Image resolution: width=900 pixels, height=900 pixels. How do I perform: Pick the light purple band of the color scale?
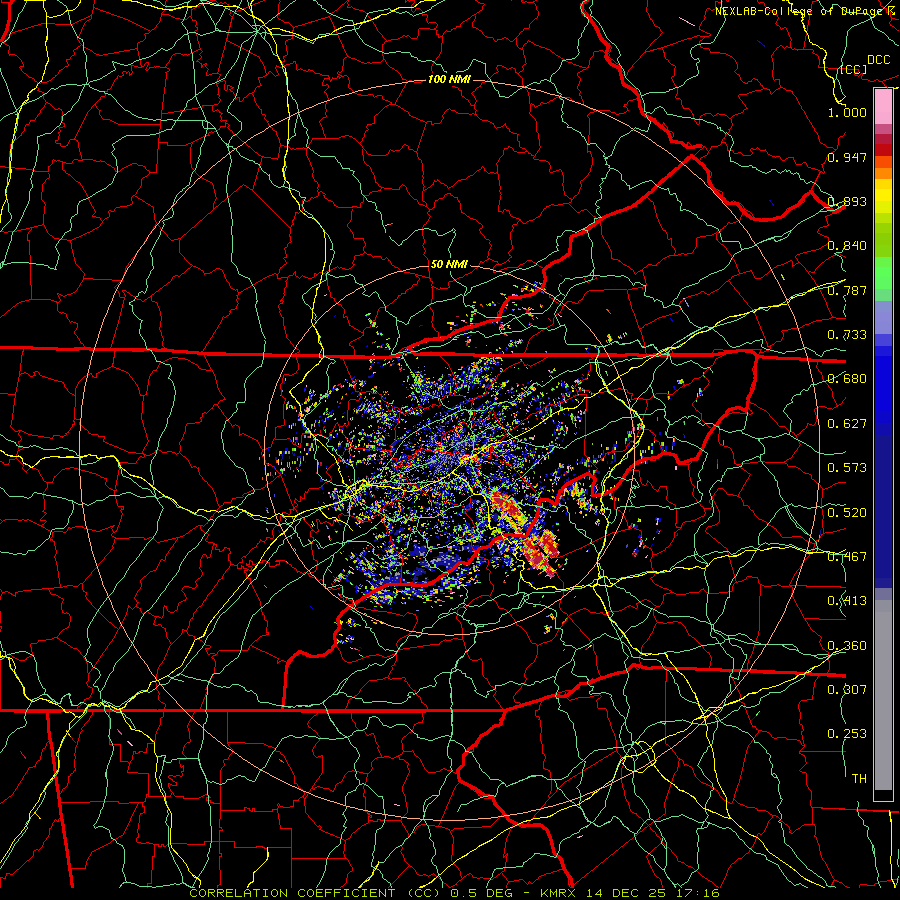[883, 317]
